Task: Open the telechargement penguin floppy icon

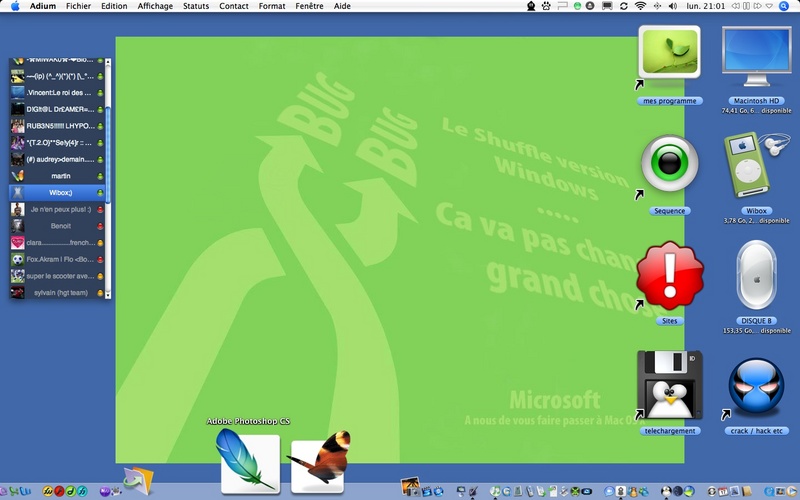Action: [x=669, y=385]
